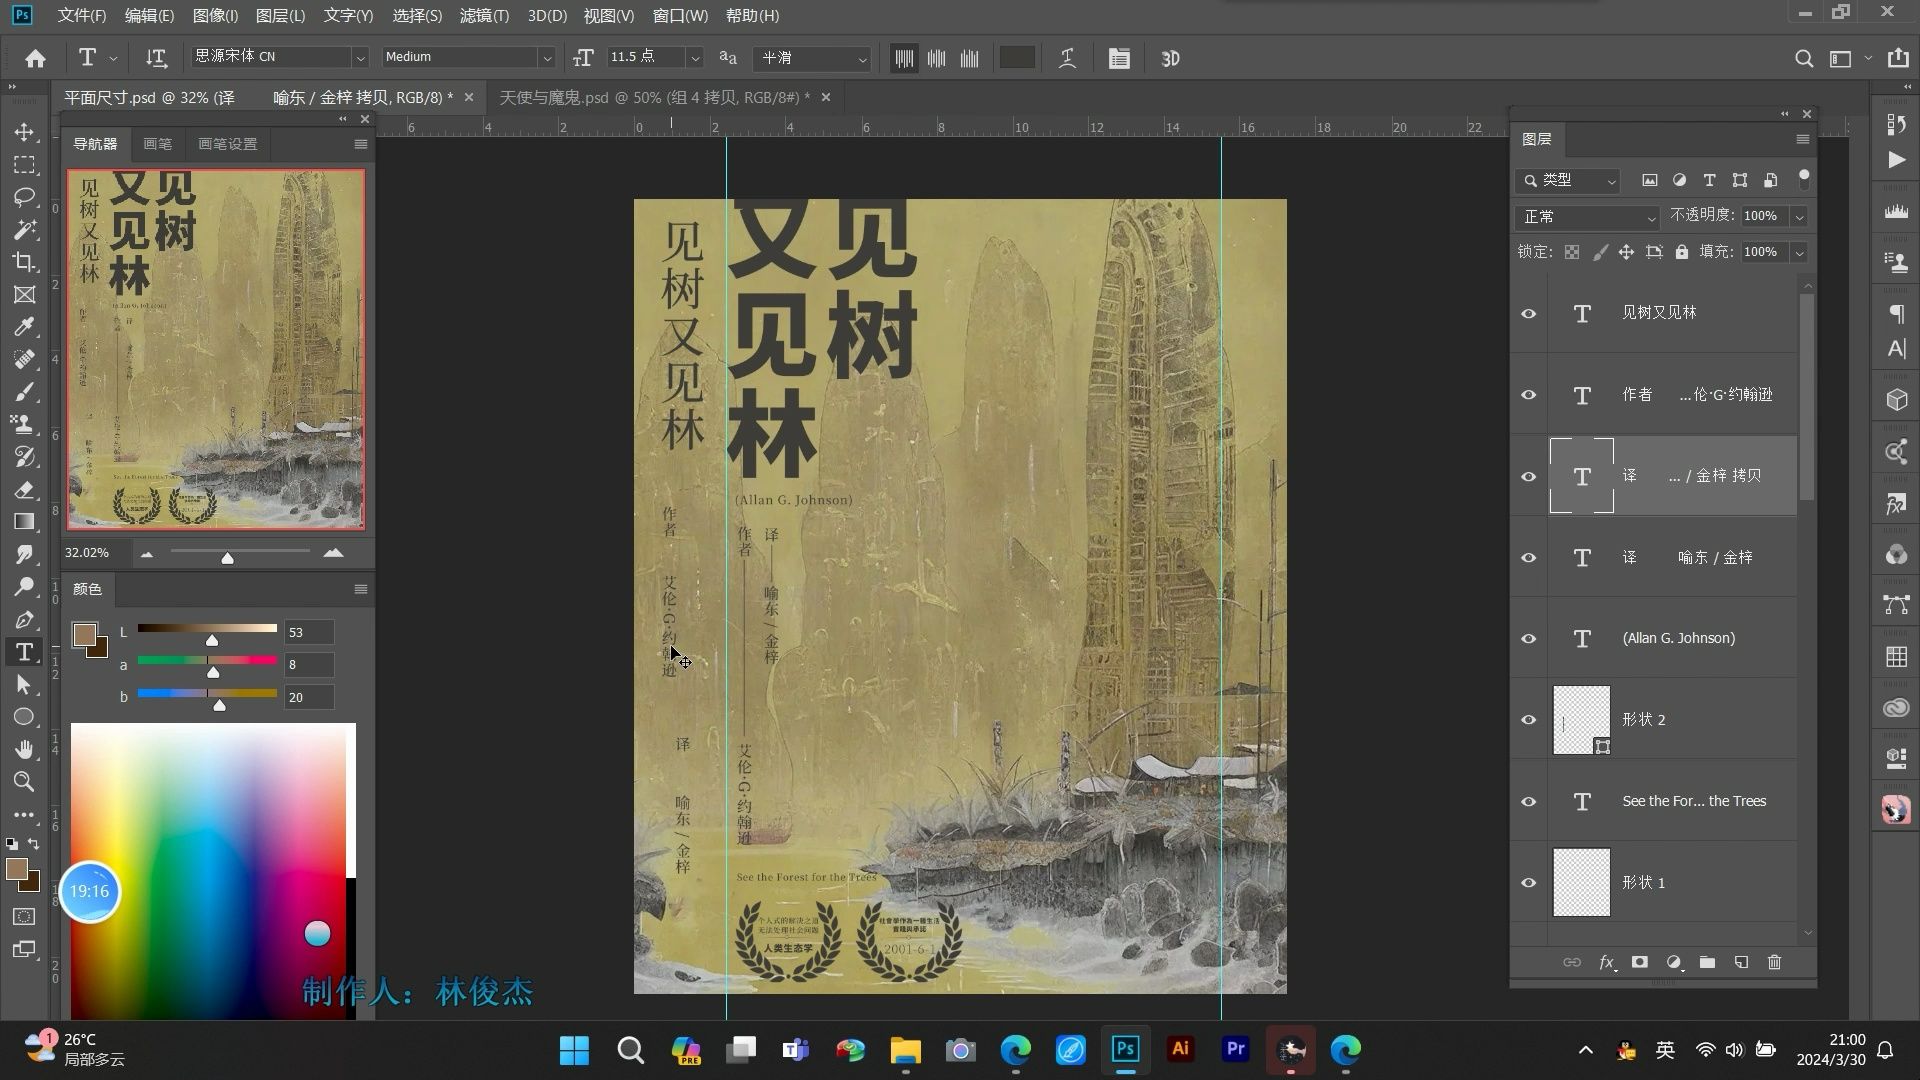This screenshot has width=1920, height=1080.
Task: Select the Frame tool
Action: pos(24,294)
